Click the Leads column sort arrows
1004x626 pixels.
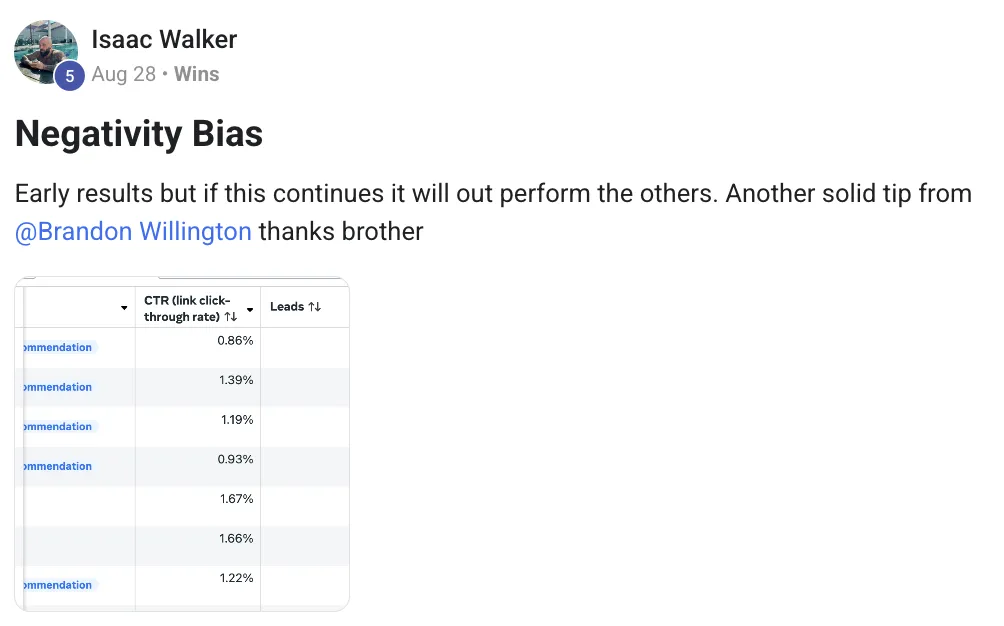315,307
